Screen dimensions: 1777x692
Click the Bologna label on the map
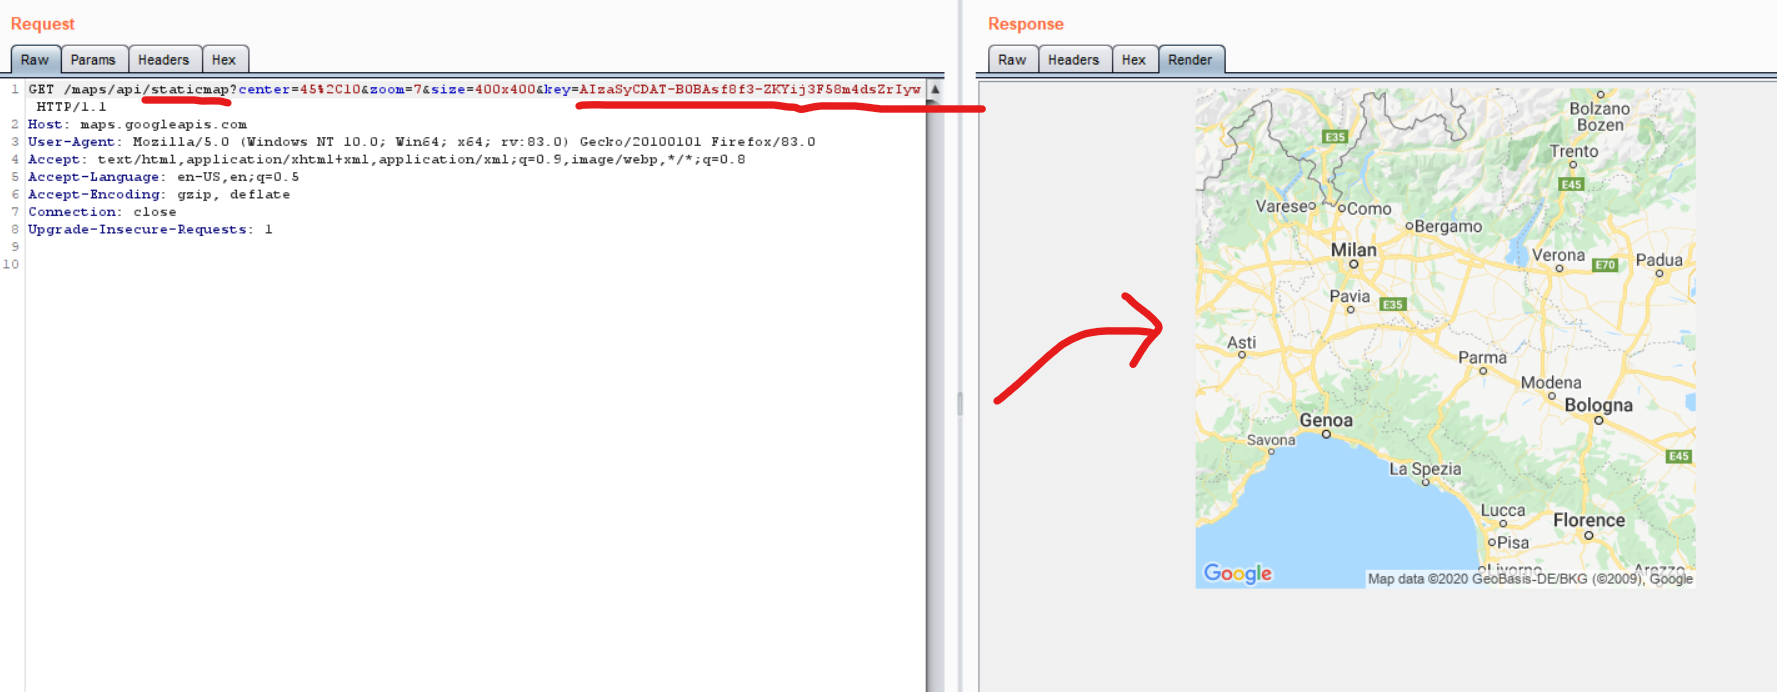tap(1598, 405)
